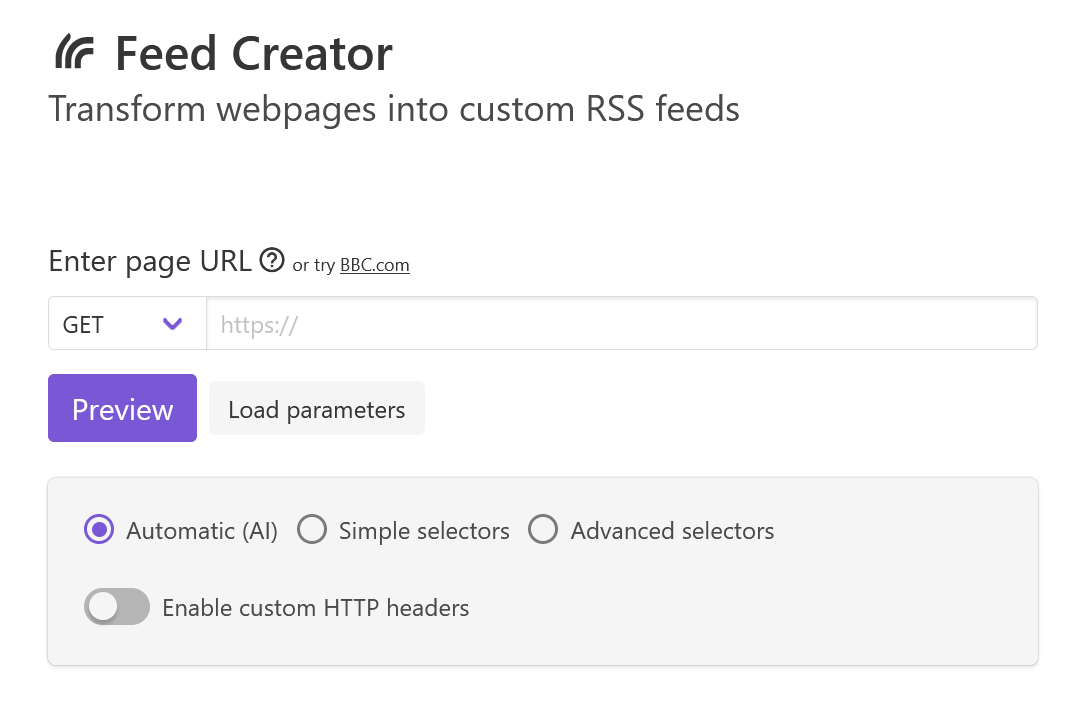
Task: Click the "Automatic (AI)" label text
Action: 202,531
